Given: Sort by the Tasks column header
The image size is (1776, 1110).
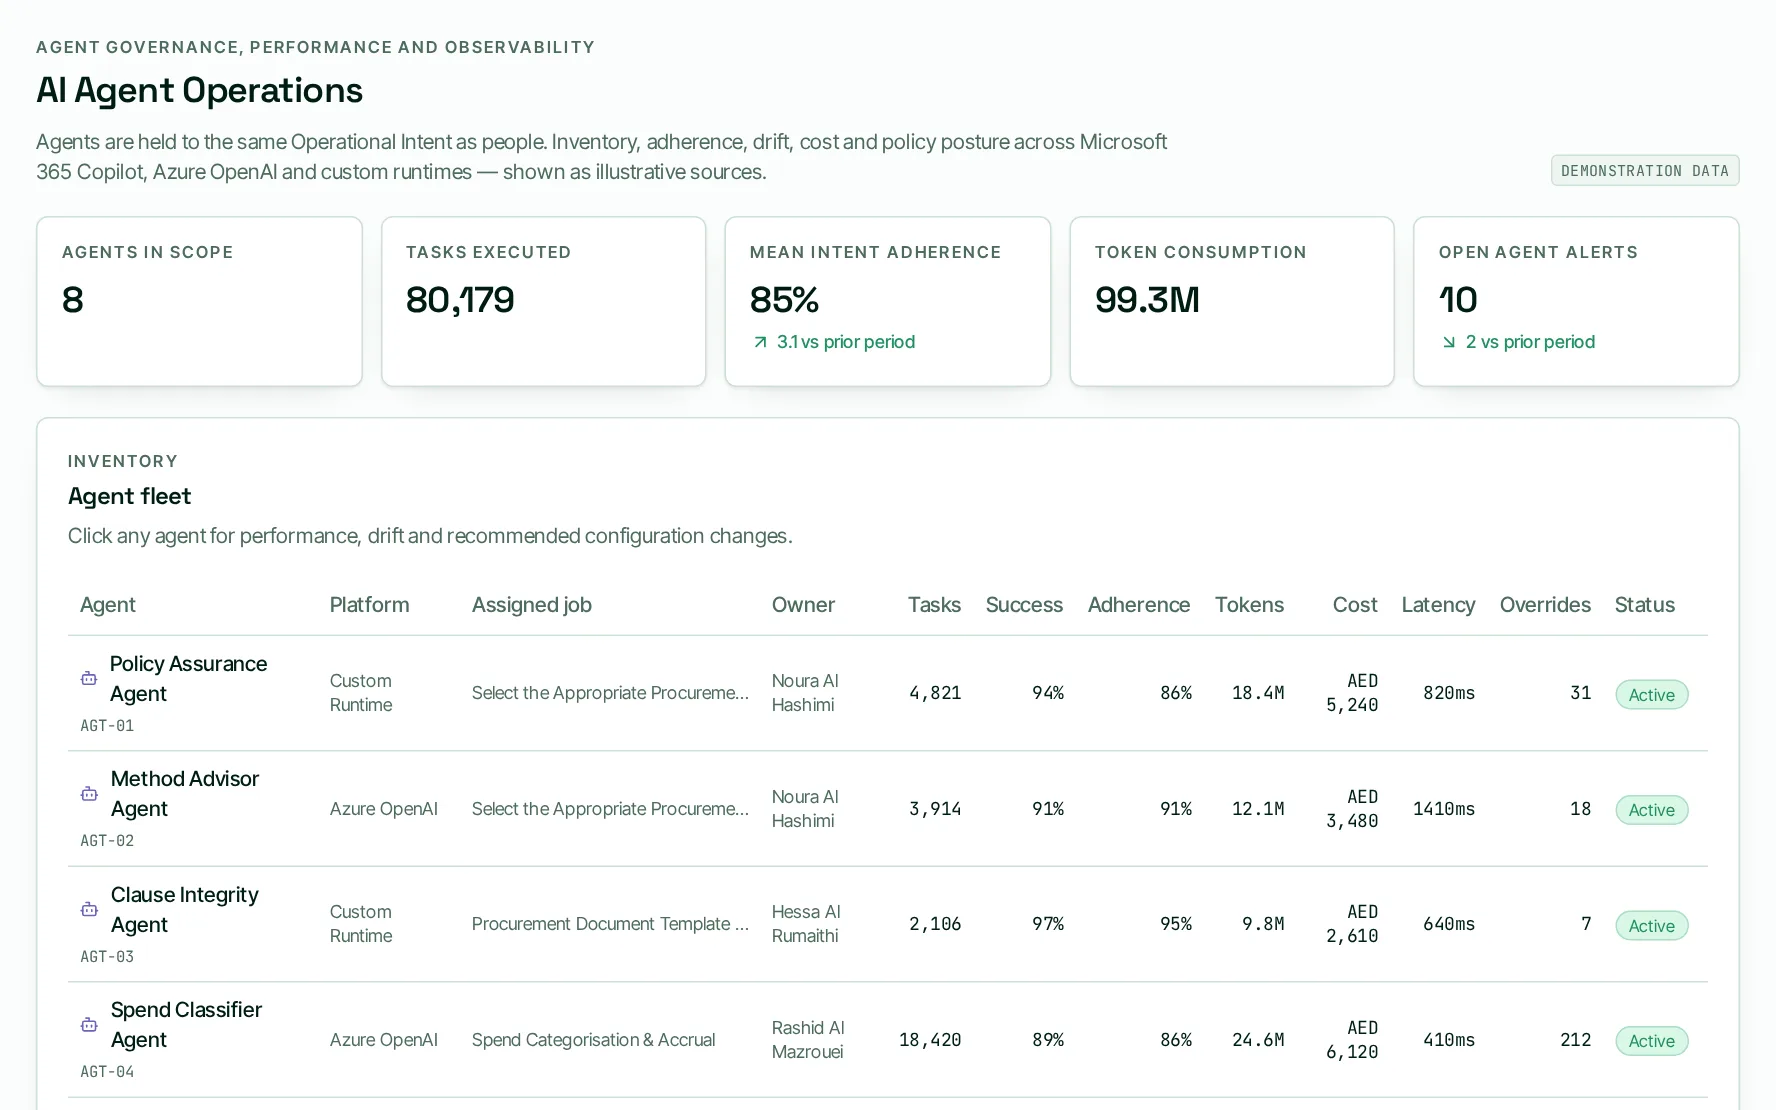Looking at the screenshot, I should point(934,605).
